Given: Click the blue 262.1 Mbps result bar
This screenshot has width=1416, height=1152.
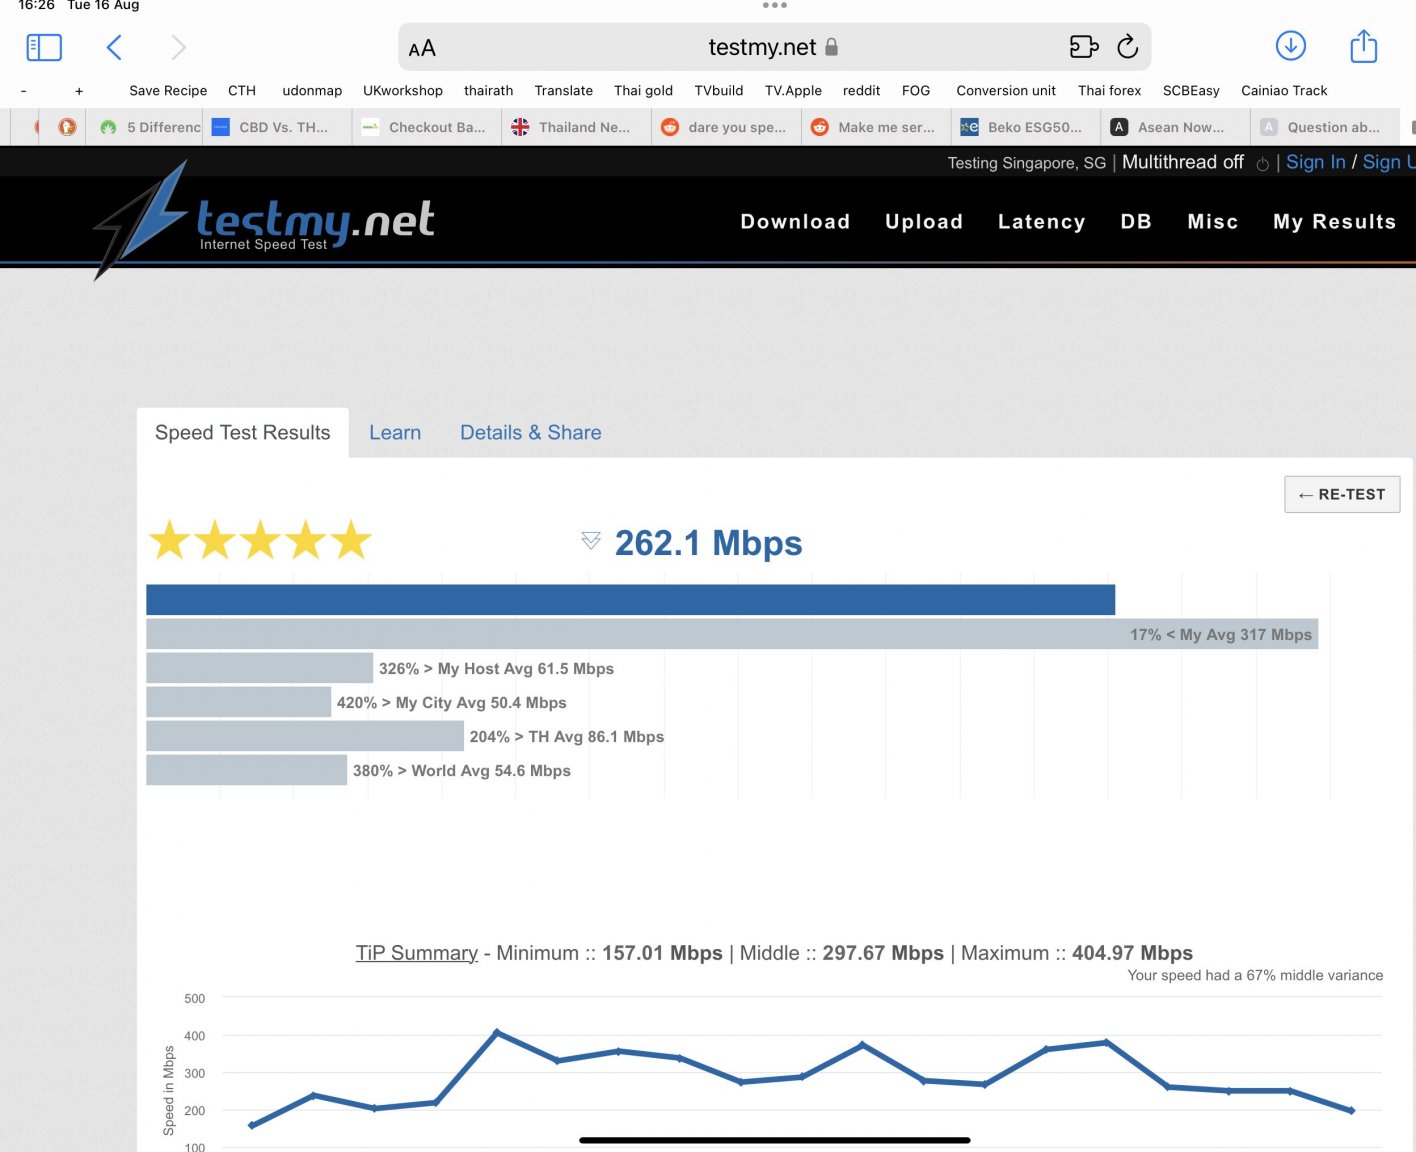Looking at the screenshot, I should [630, 600].
